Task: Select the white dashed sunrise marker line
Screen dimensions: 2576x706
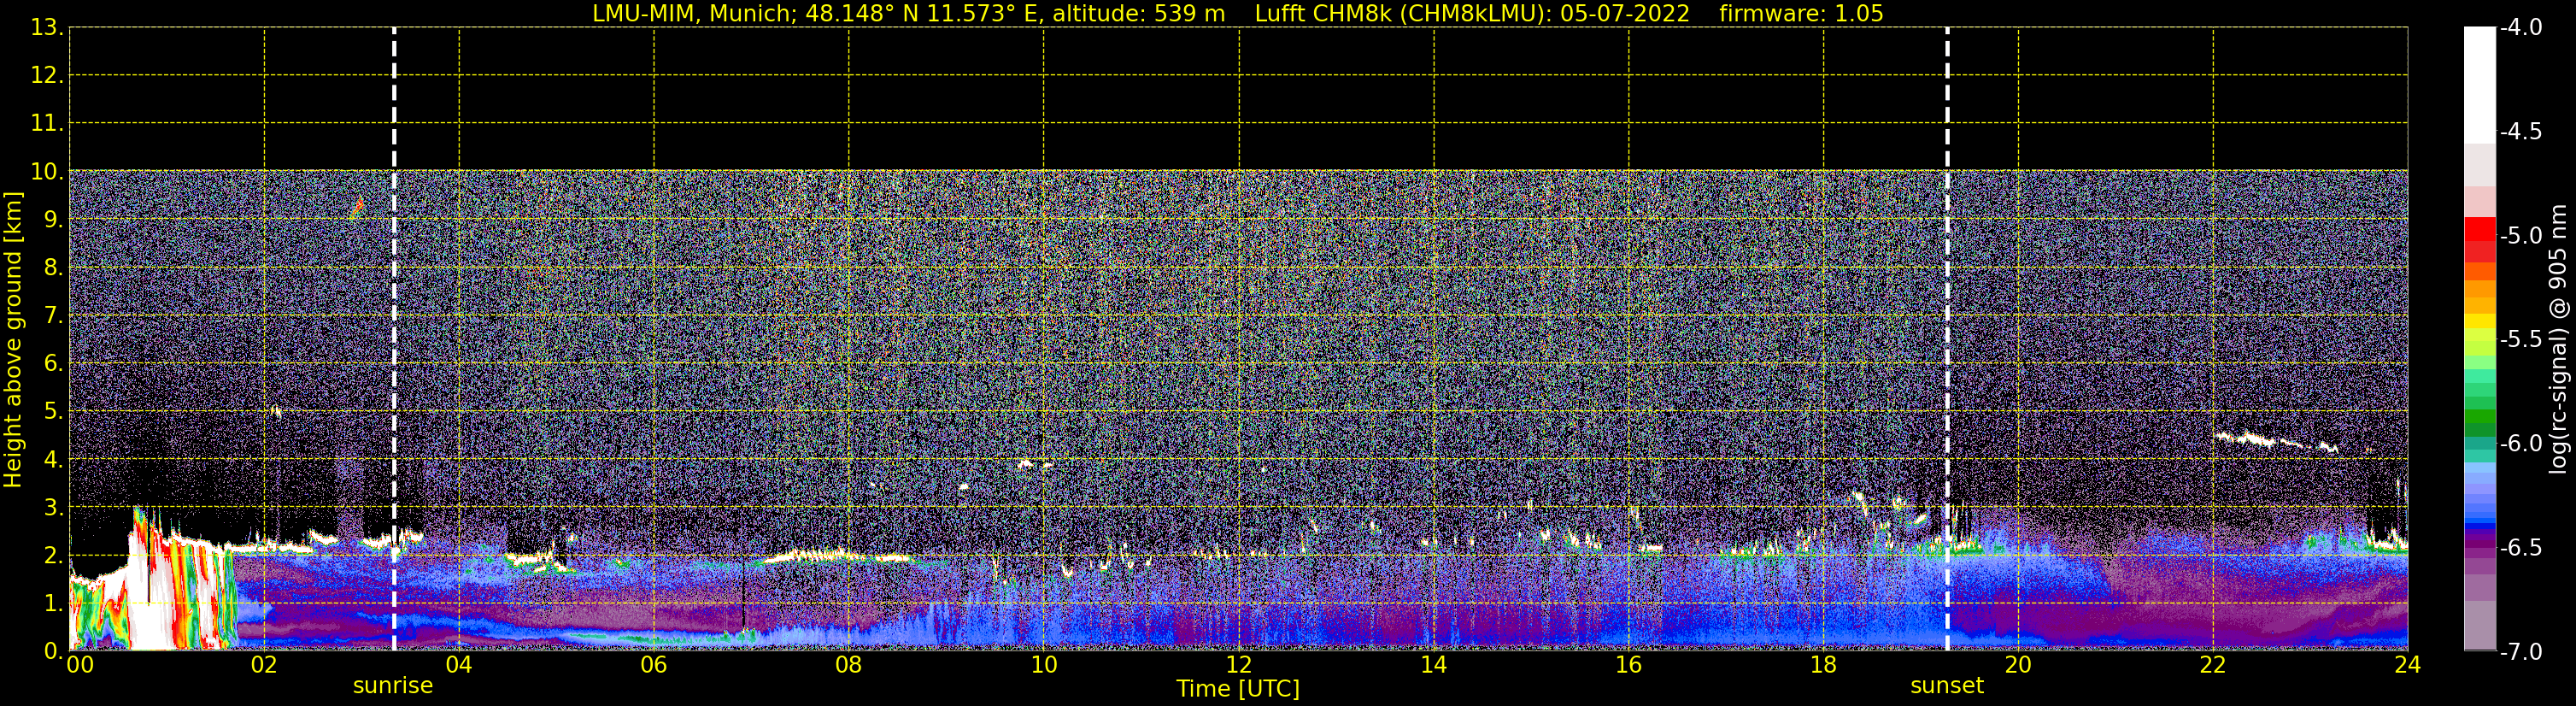Action: point(394,339)
